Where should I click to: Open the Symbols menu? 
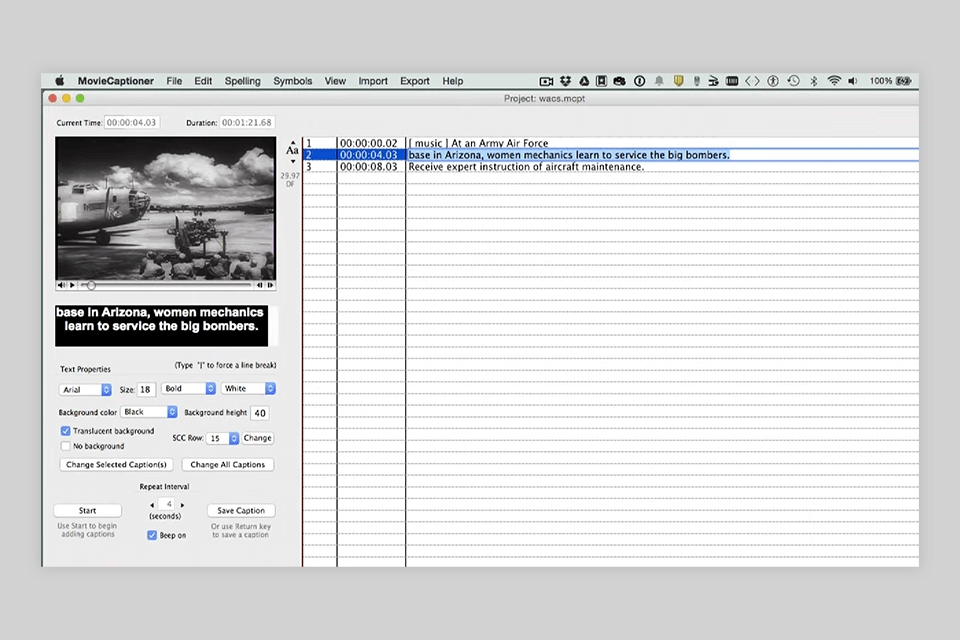292,81
